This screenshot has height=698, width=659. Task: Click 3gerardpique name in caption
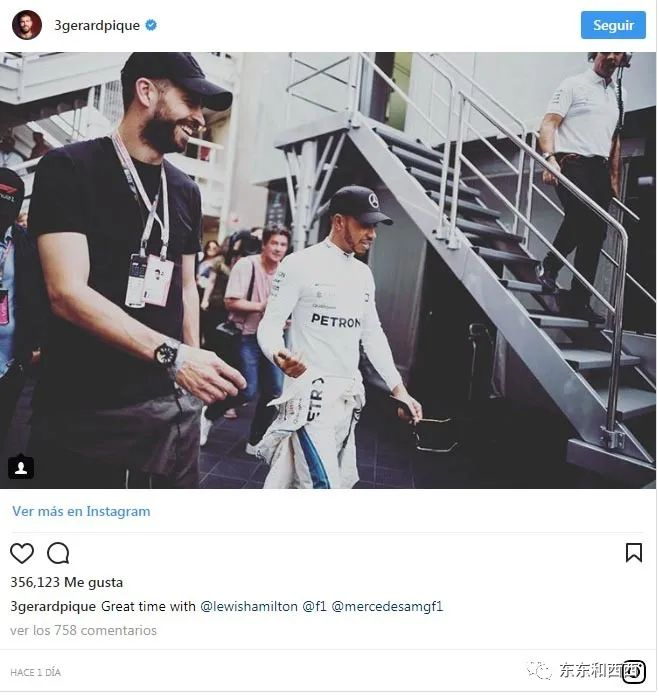pos(53,607)
